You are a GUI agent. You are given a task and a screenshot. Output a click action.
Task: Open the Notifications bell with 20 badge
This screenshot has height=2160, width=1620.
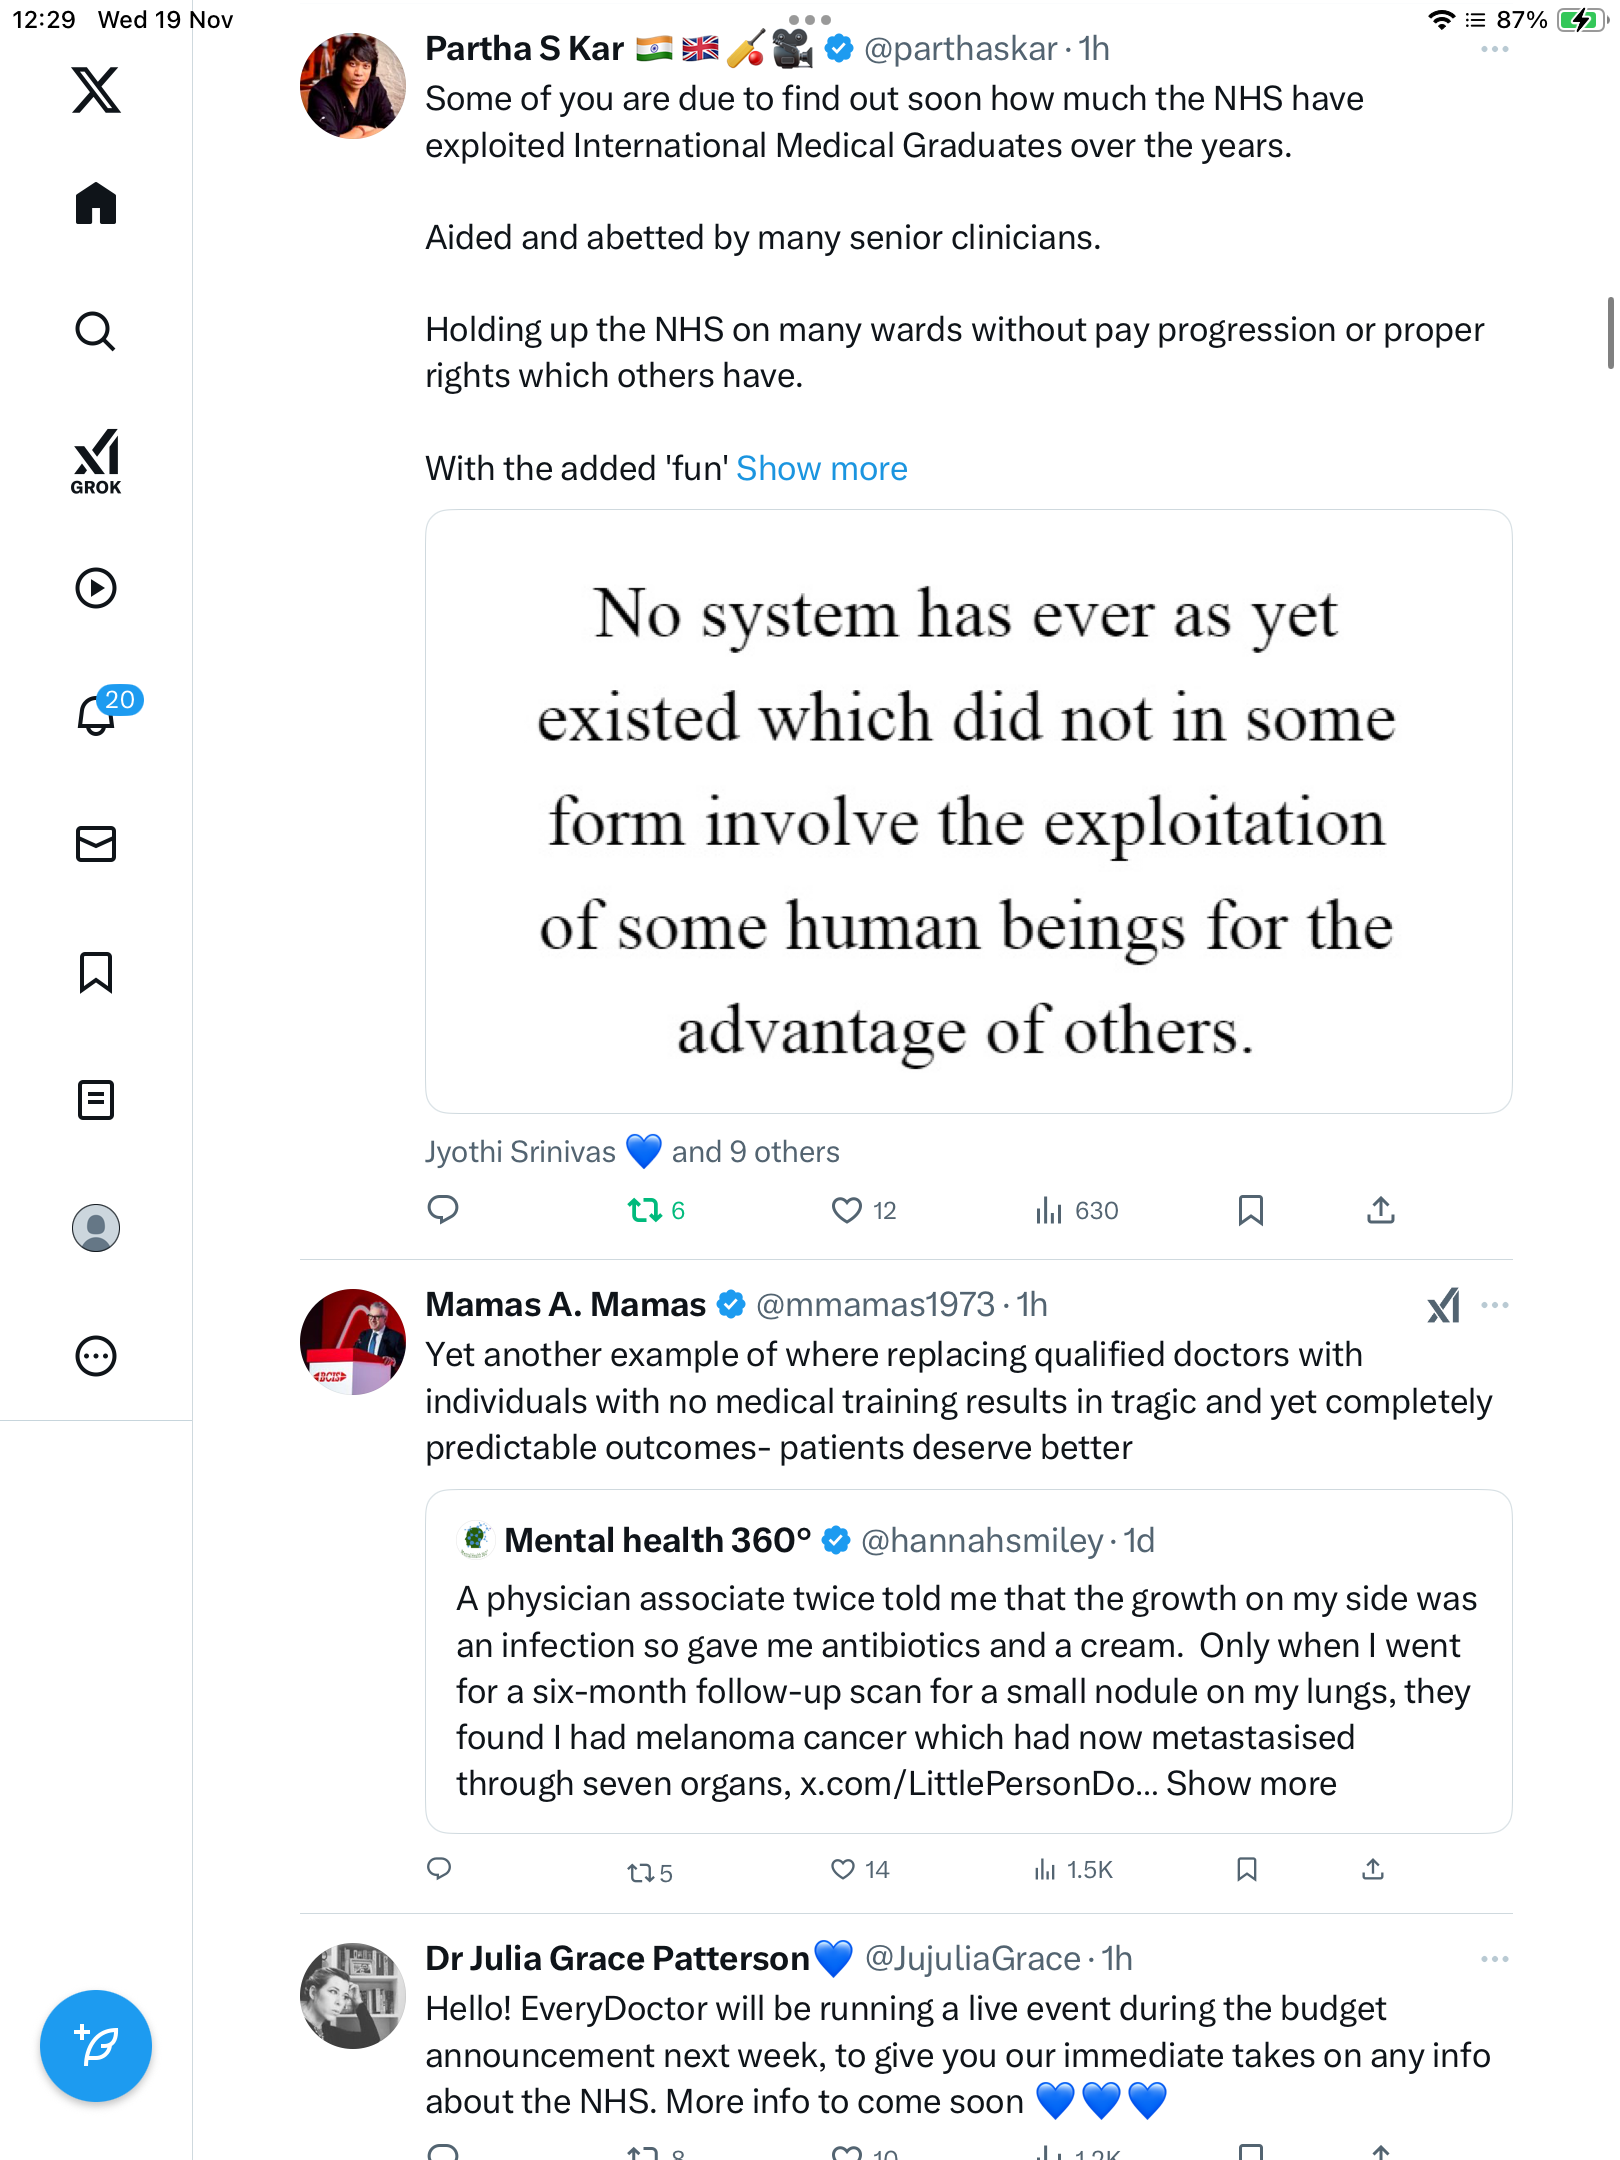[96, 715]
